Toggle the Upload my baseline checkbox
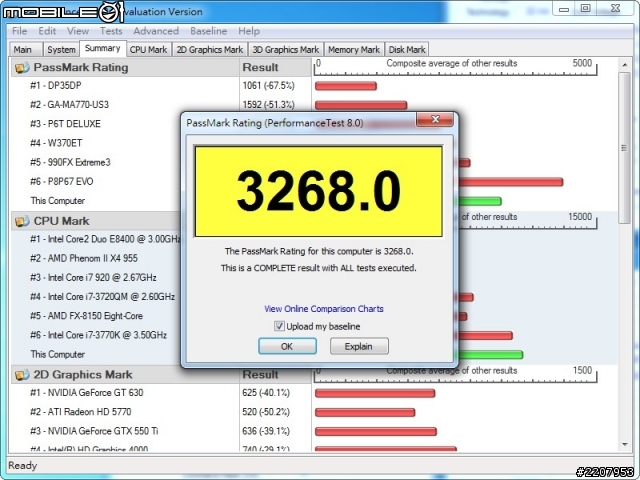The width and height of the screenshot is (640, 480). point(279,326)
